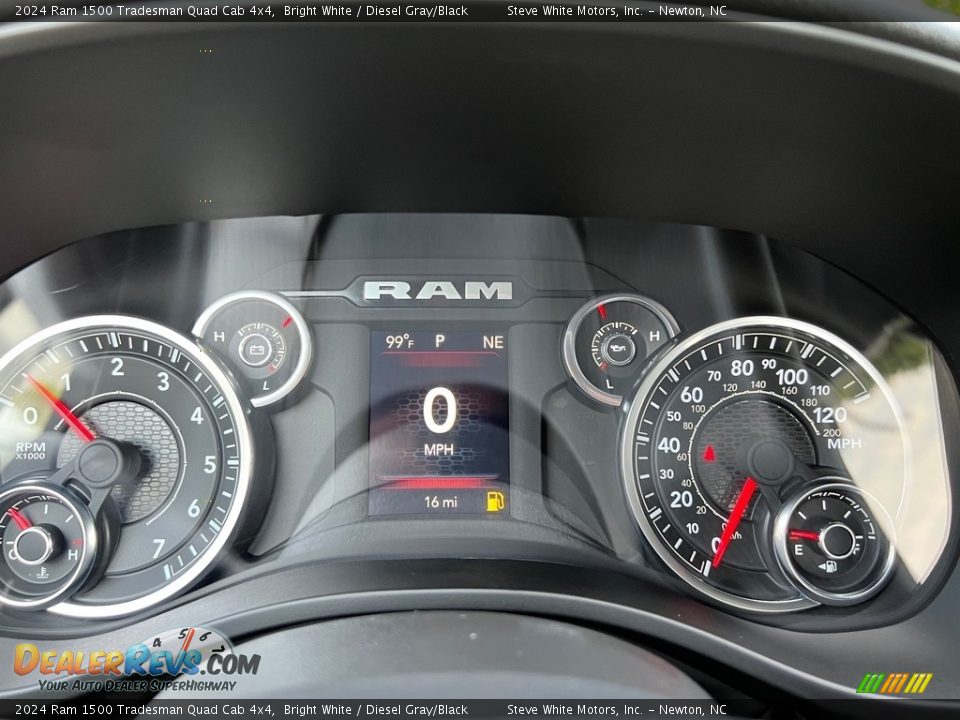
Task: Click the yellow low fuel warning icon
Action: (x=495, y=501)
